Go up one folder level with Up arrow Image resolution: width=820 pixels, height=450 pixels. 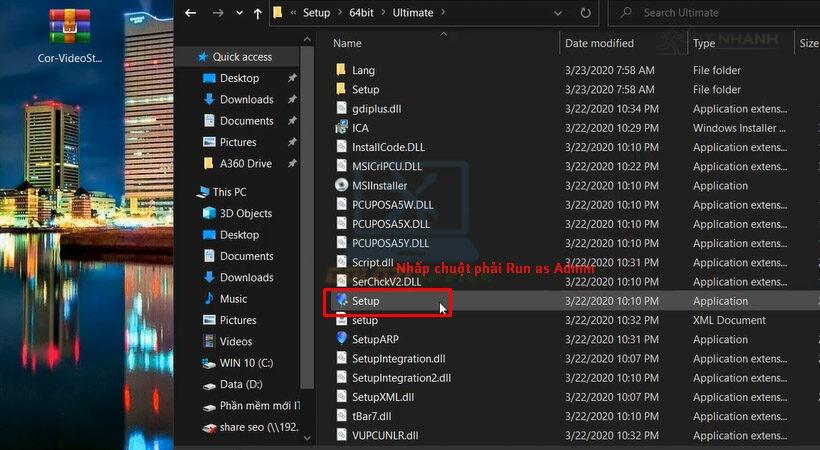pos(258,13)
